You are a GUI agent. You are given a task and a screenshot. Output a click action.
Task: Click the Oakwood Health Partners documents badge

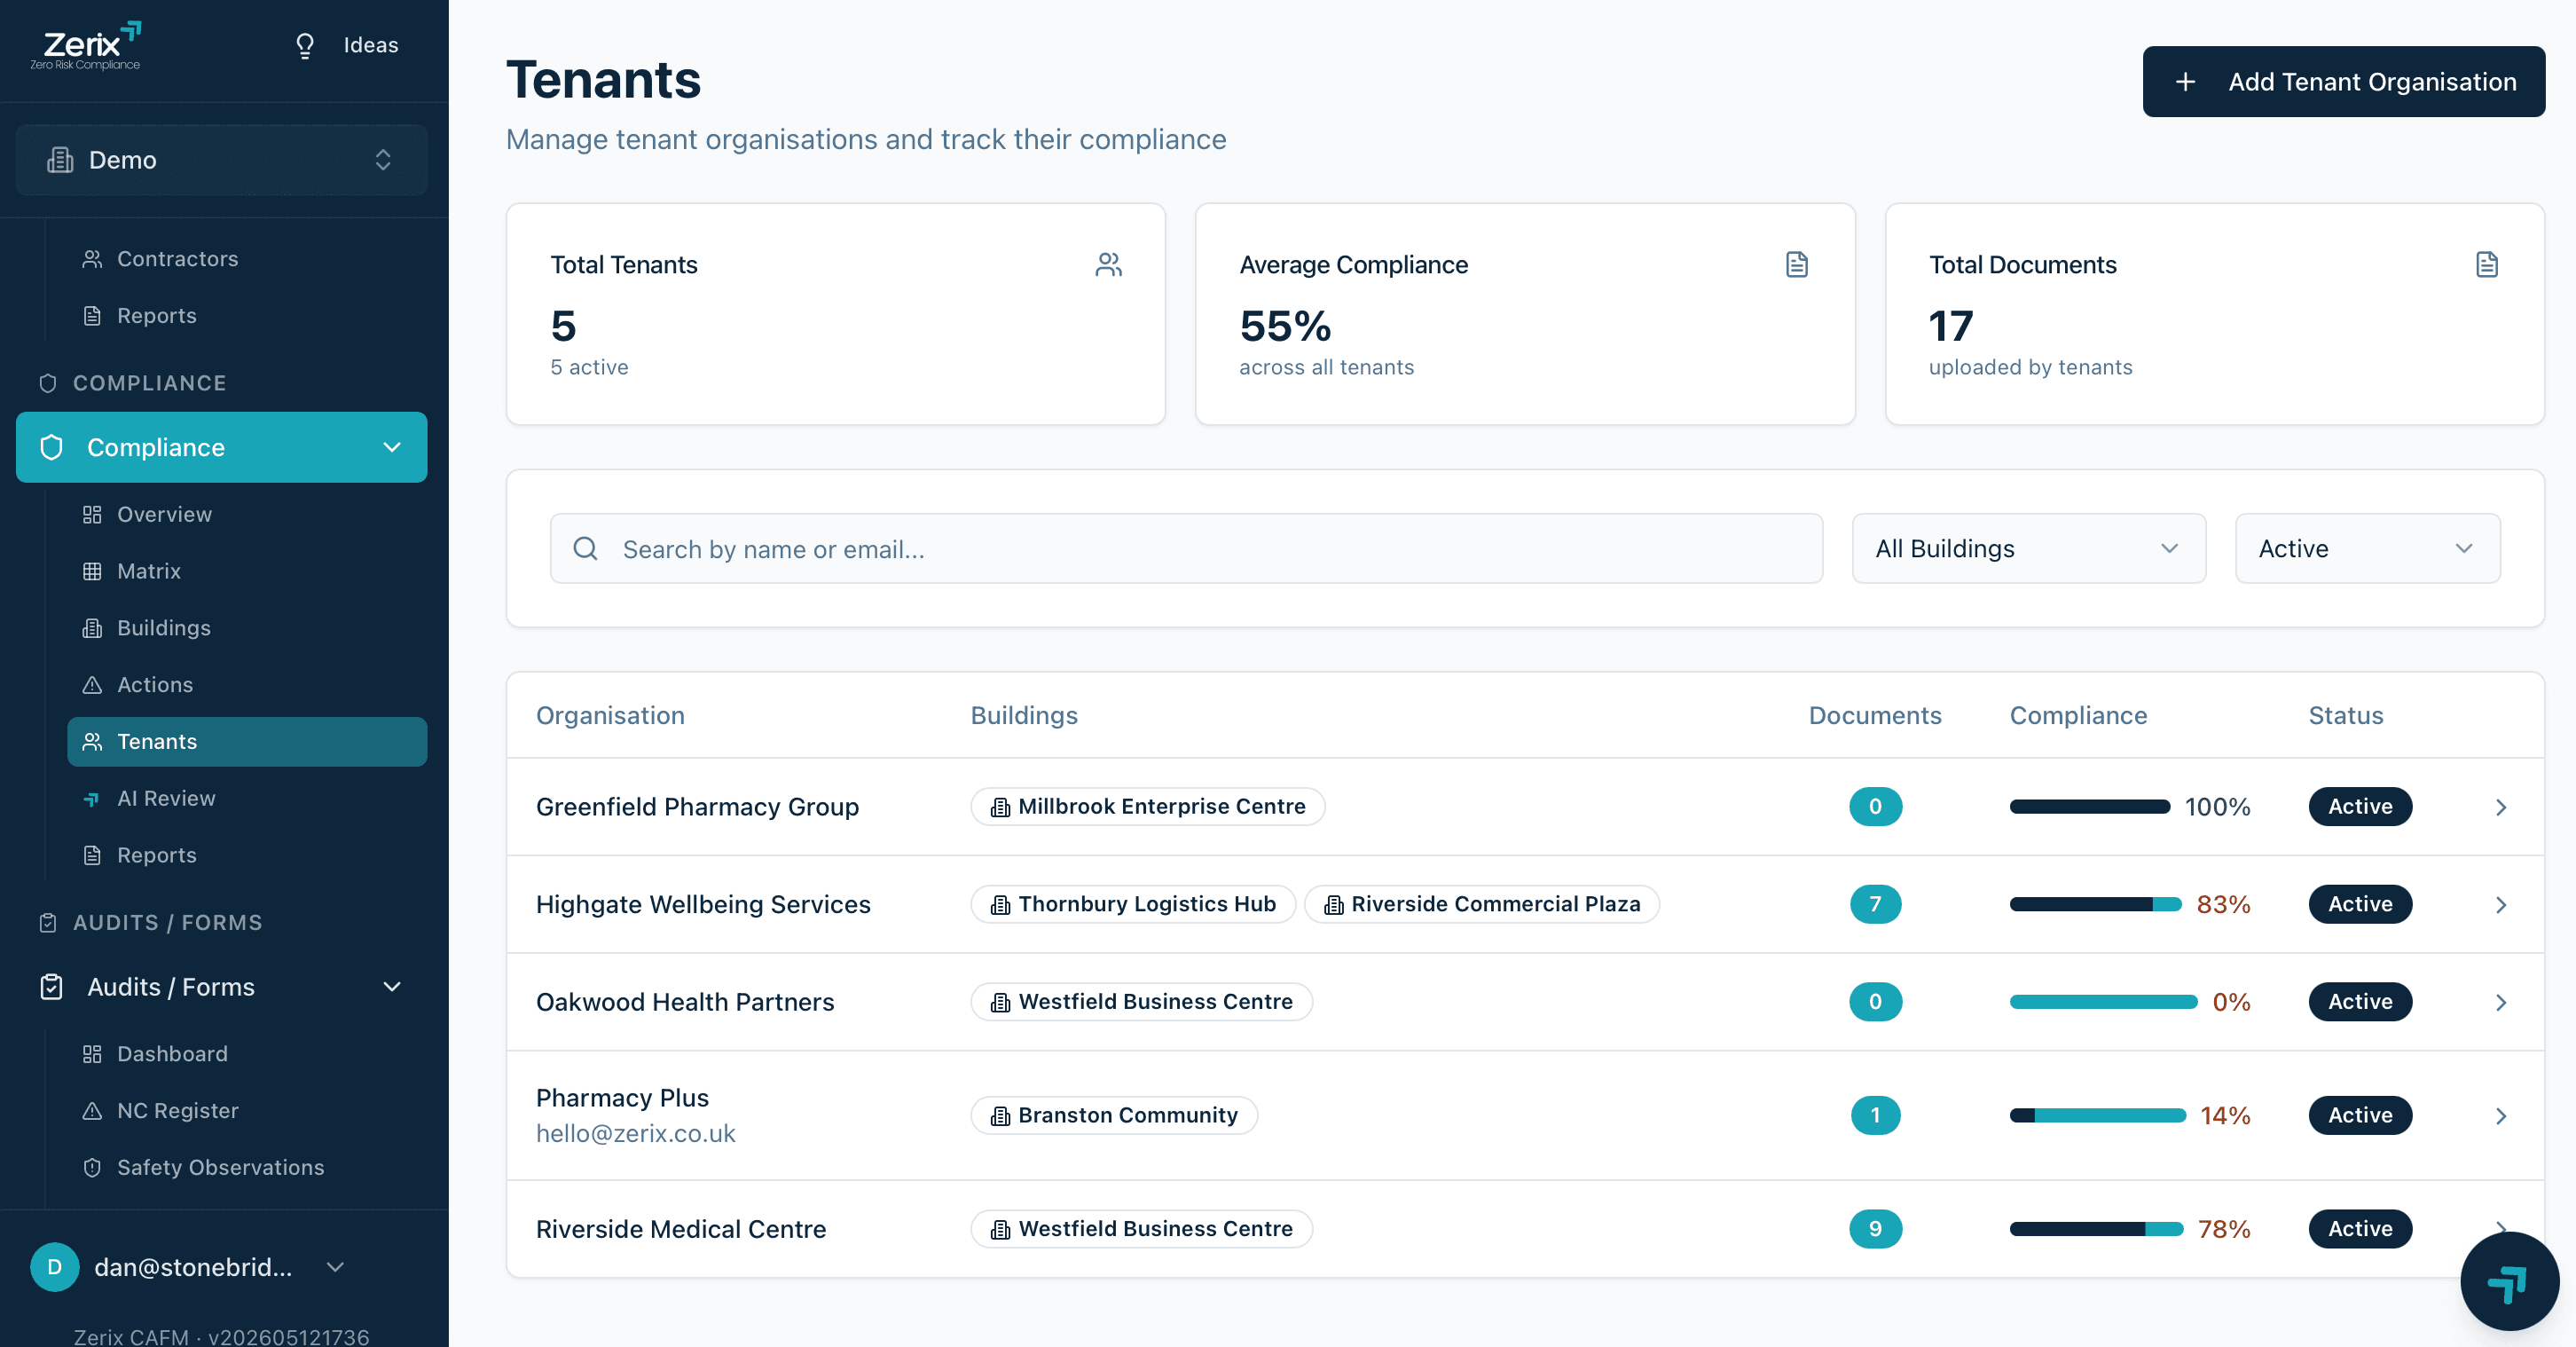tap(1875, 1002)
